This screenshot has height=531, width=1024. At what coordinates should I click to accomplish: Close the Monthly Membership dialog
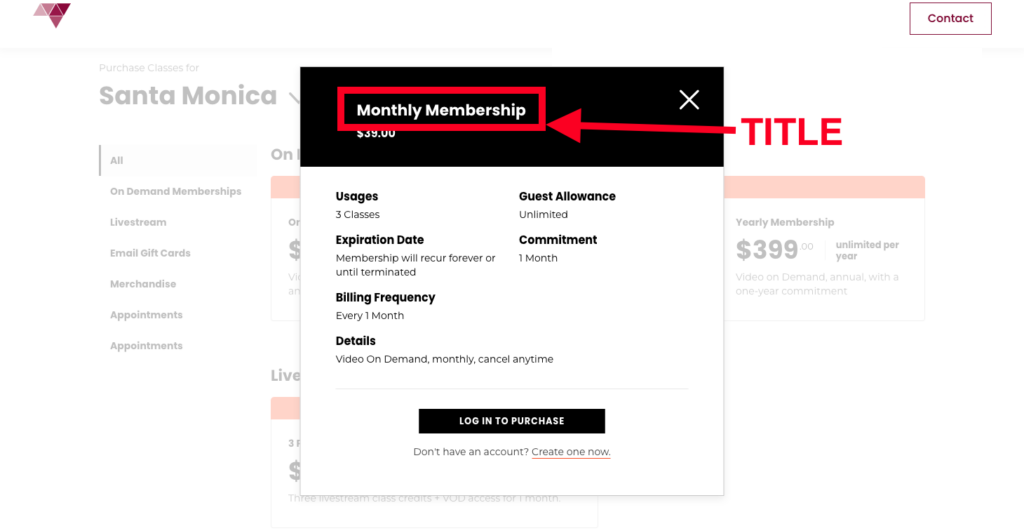(x=689, y=100)
